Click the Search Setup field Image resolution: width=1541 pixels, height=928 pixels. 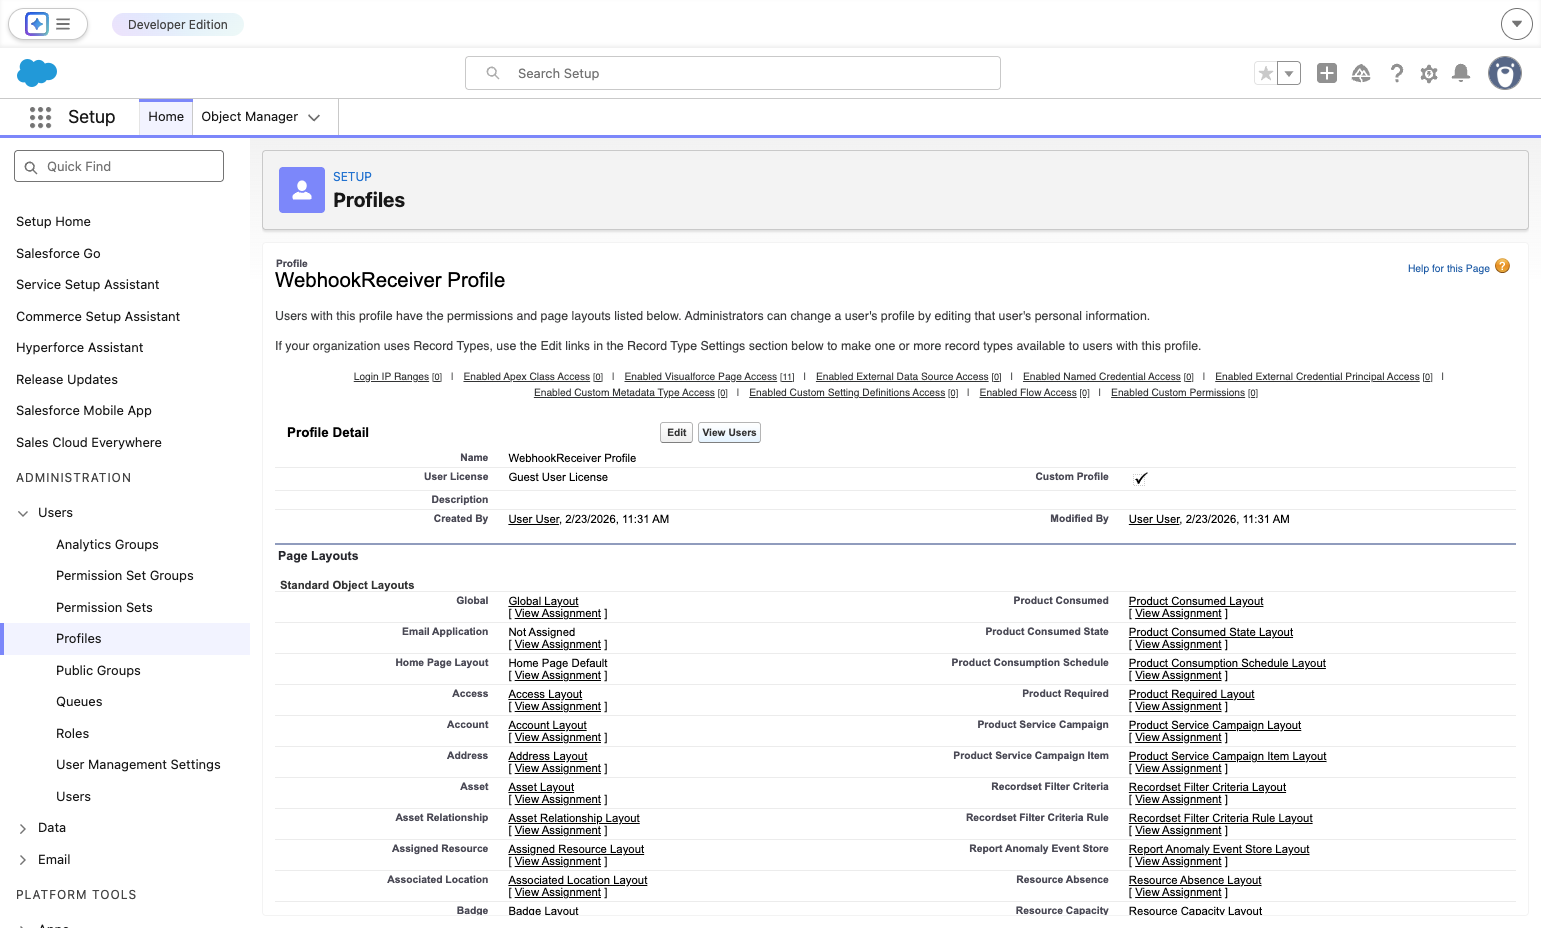pyautogui.click(x=733, y=73)
